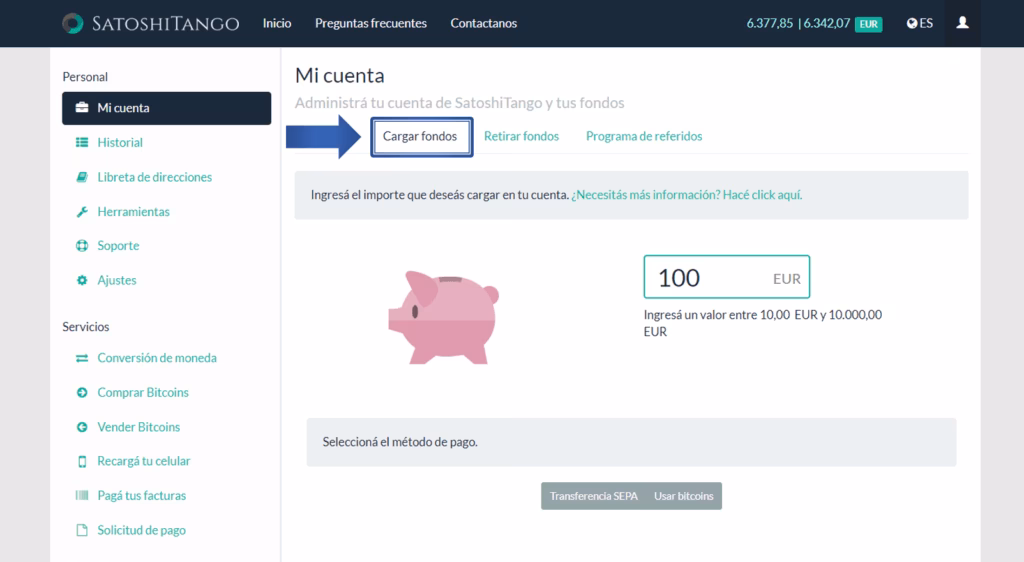Click the Ajustes gear icon
This screenshot has width=1024, height=562.
pyautogui.click(x=82, y=281)
